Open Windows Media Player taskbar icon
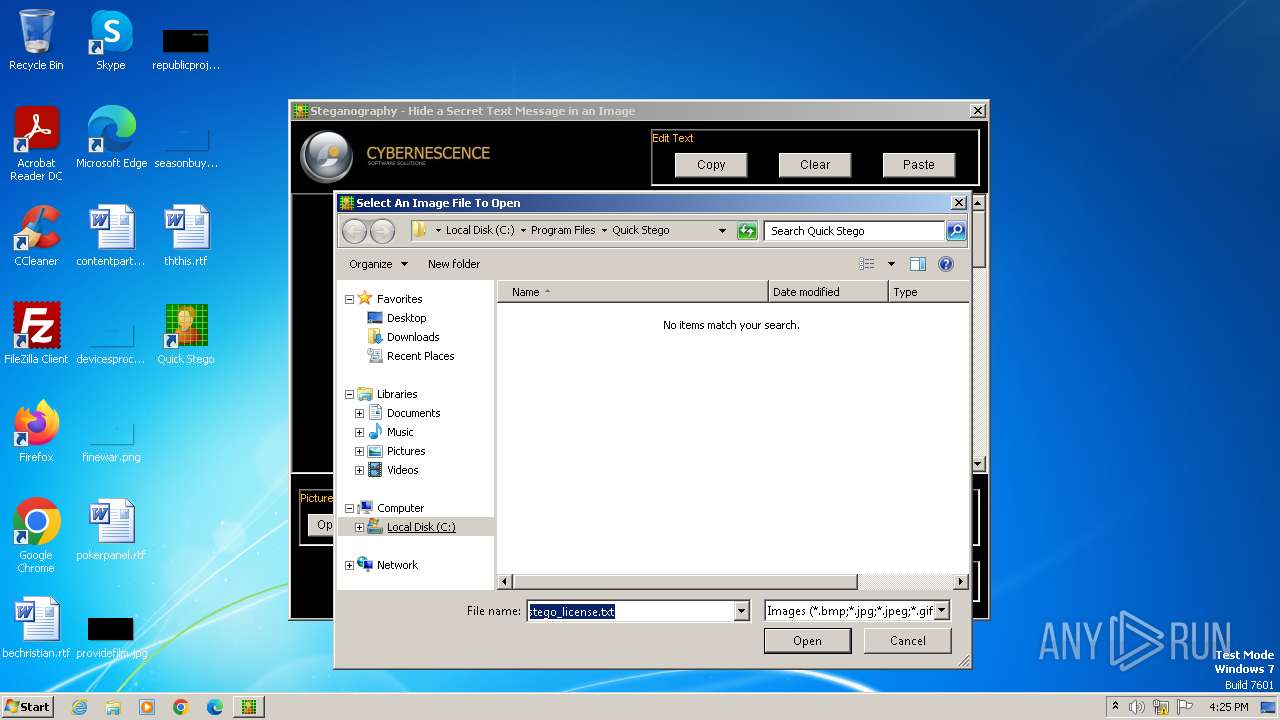1280x720 pixels. click(x=147, y=707)
